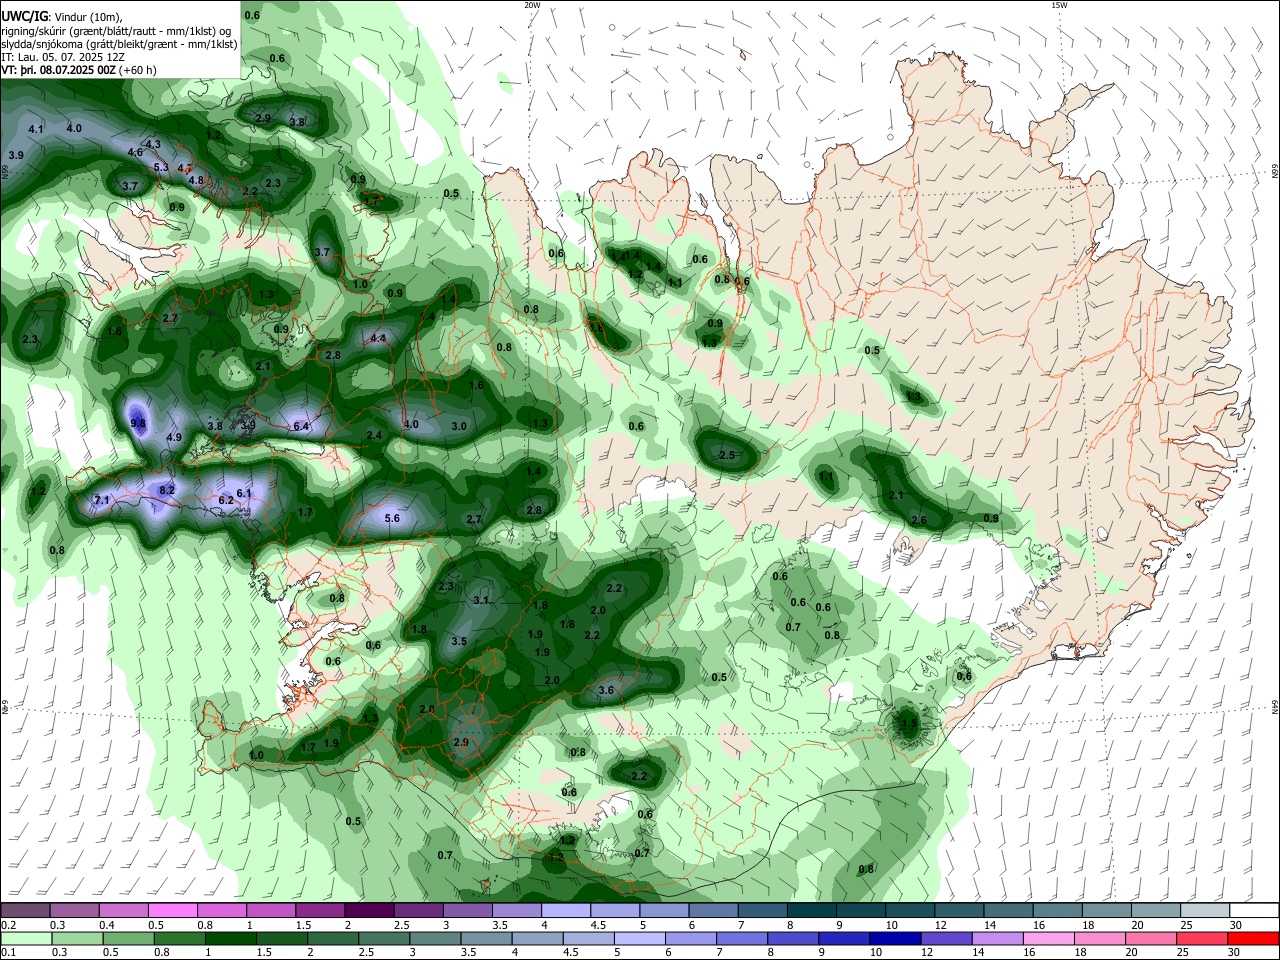Click the UWC/IG Vindur (10m) title
The height and width of the screenshot is (960, 1280).
pyautogui.click(x=62, y=17)
